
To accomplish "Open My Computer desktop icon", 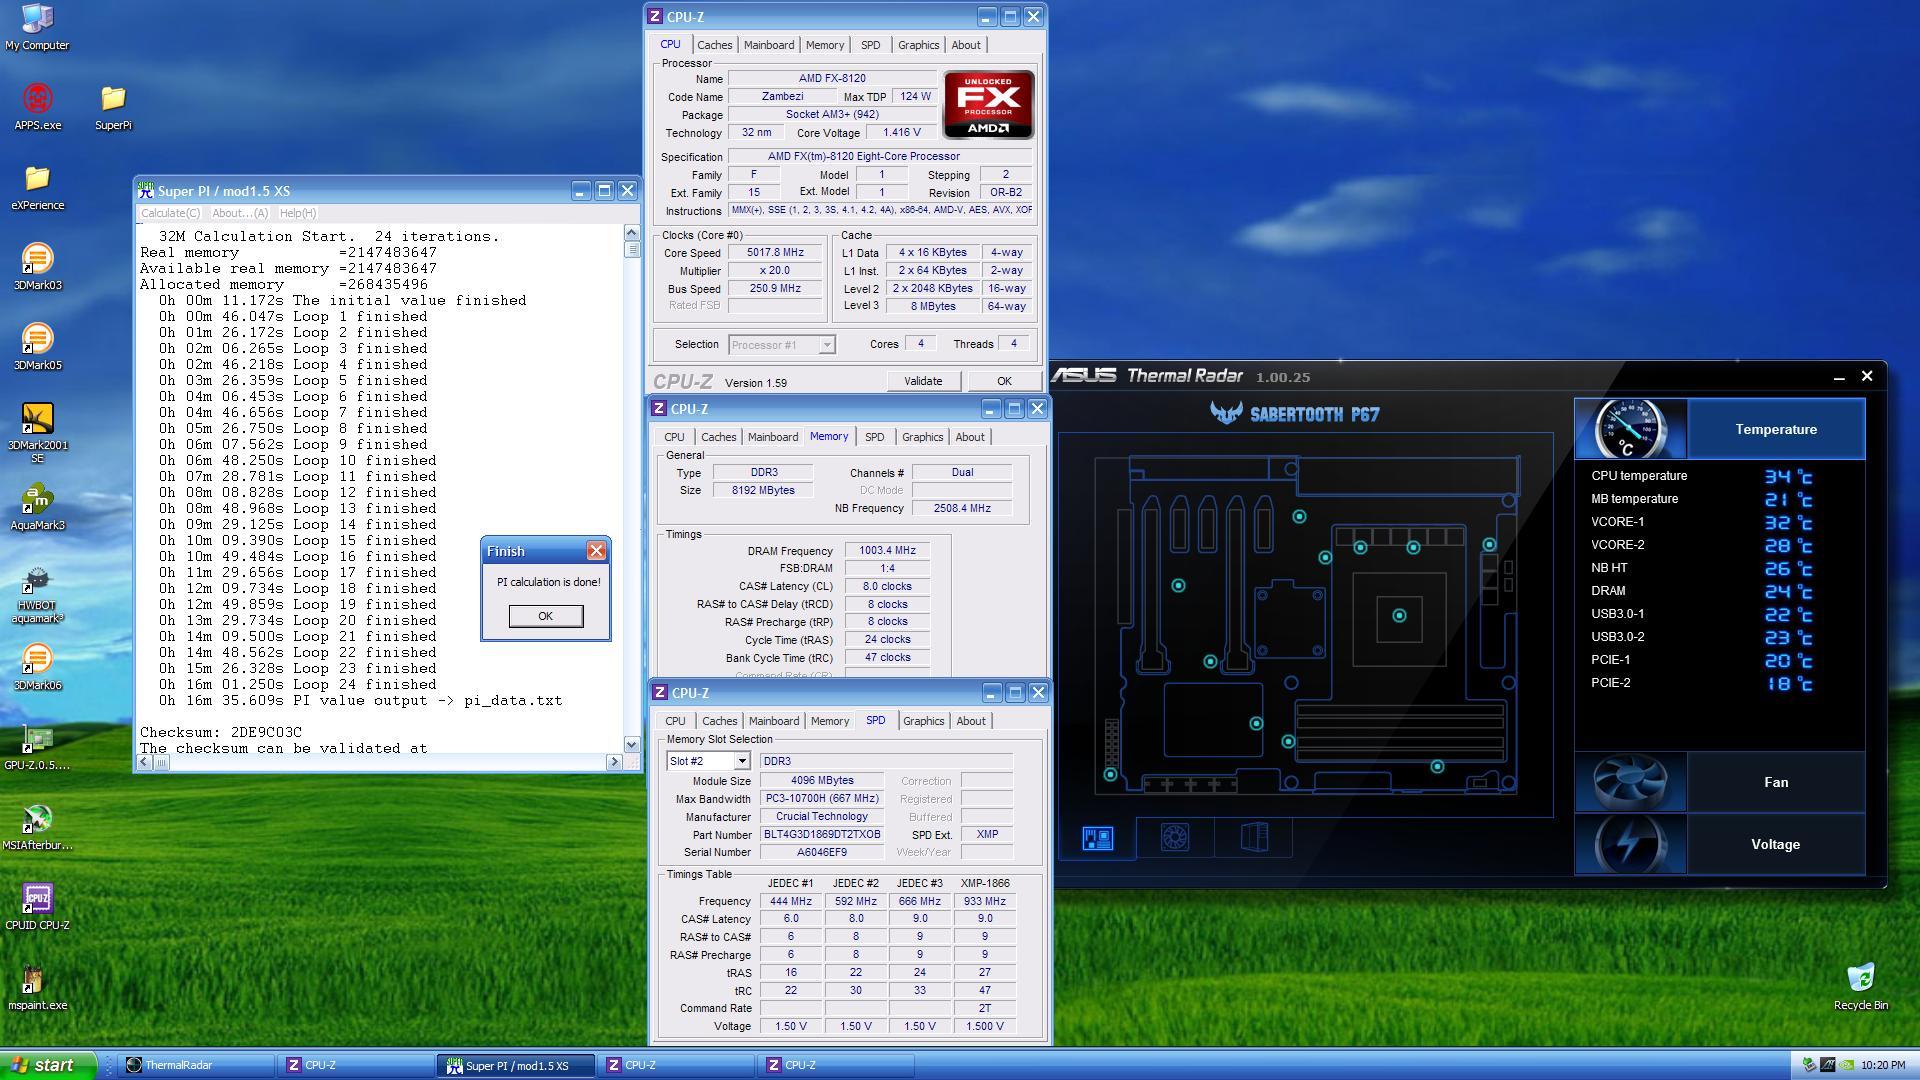I will pos(37,27).
